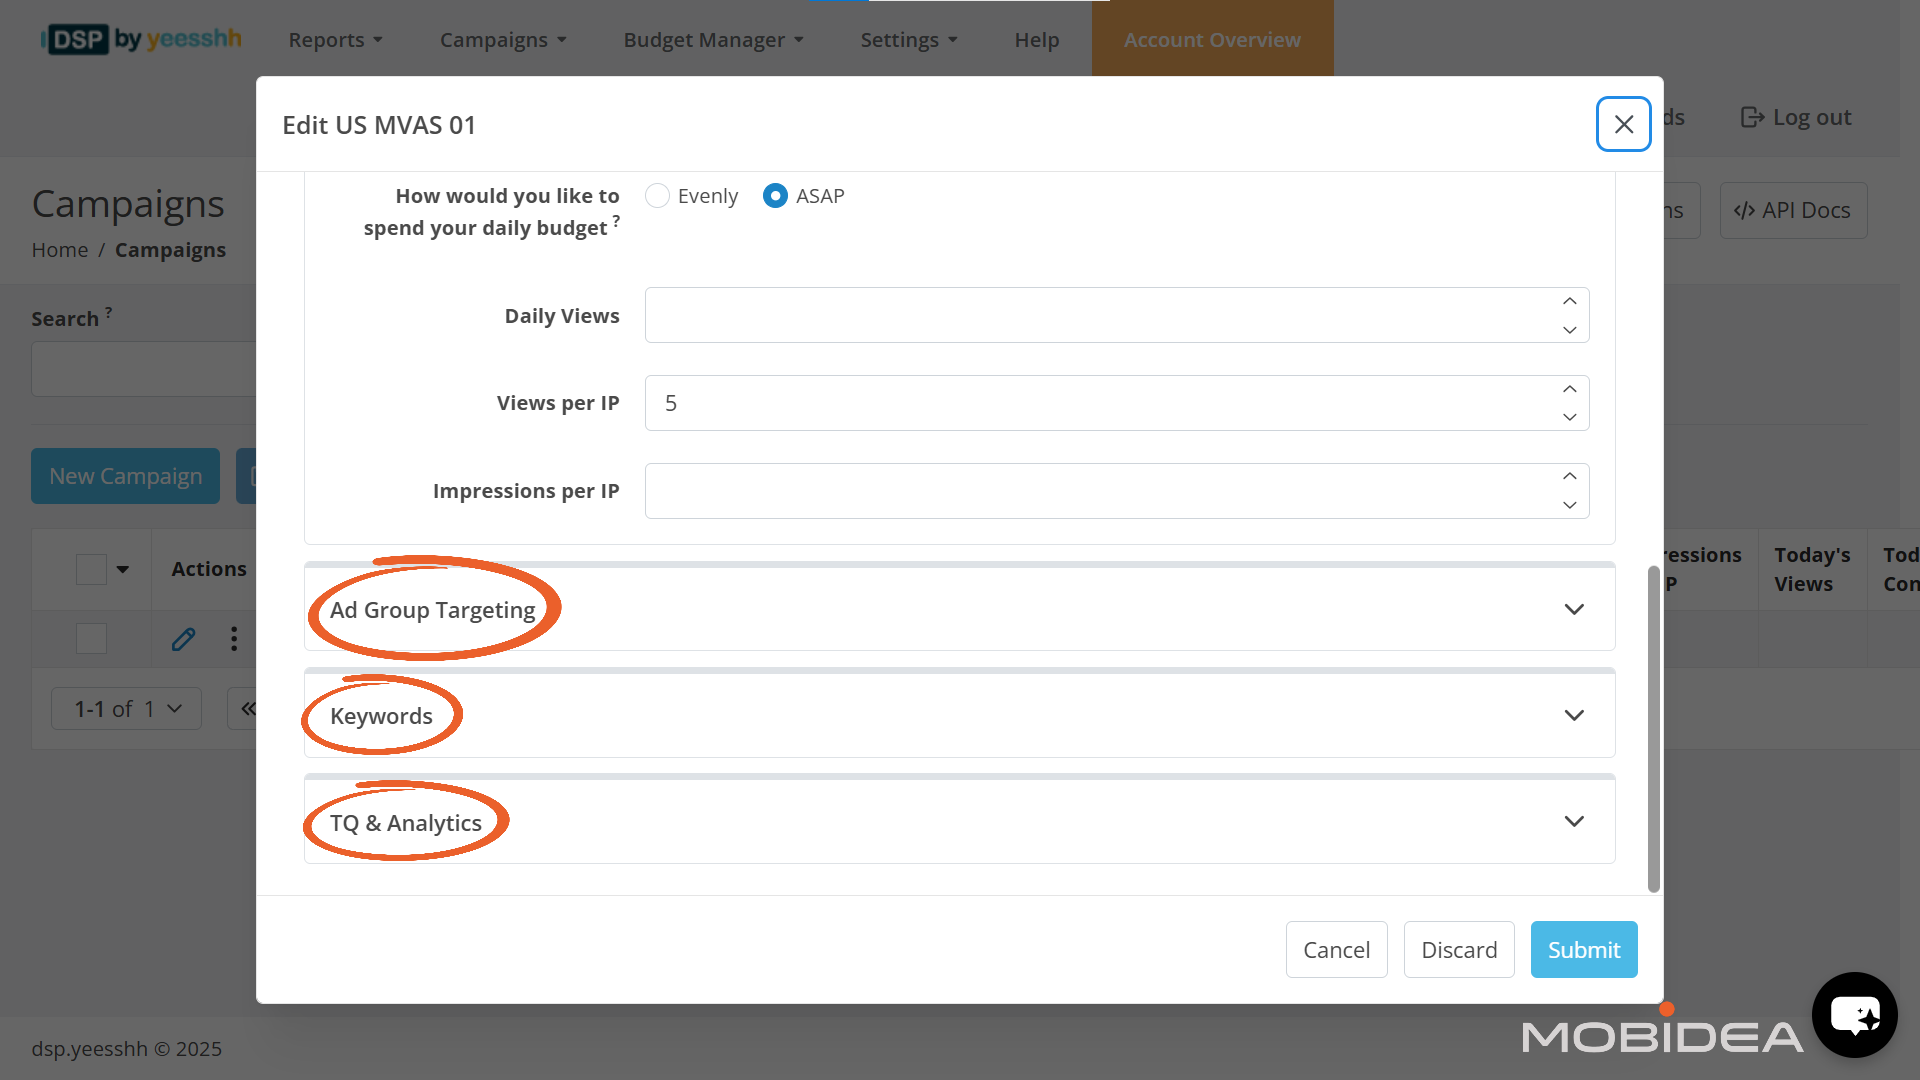
Task: Click the DSP by yeesshh logo
Action: [141, 40]
